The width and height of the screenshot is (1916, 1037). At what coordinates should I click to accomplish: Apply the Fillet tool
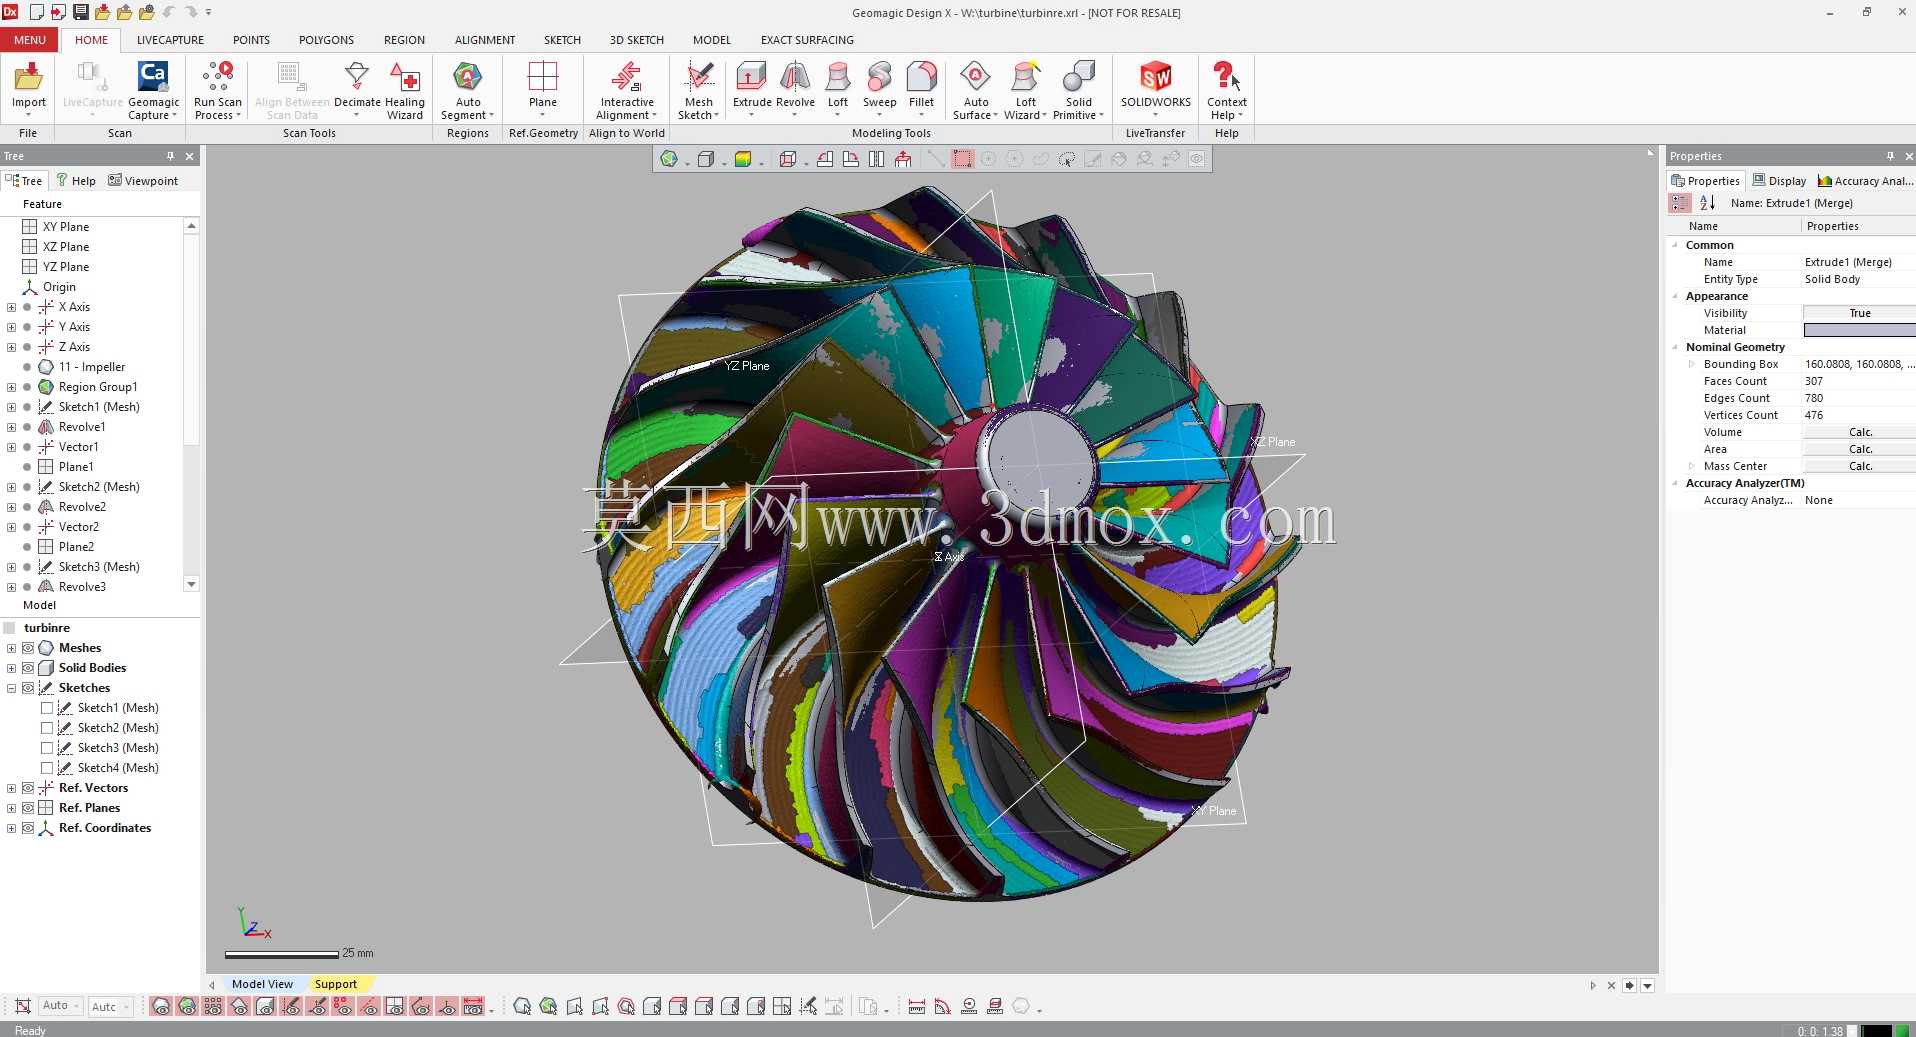point(921,89)
